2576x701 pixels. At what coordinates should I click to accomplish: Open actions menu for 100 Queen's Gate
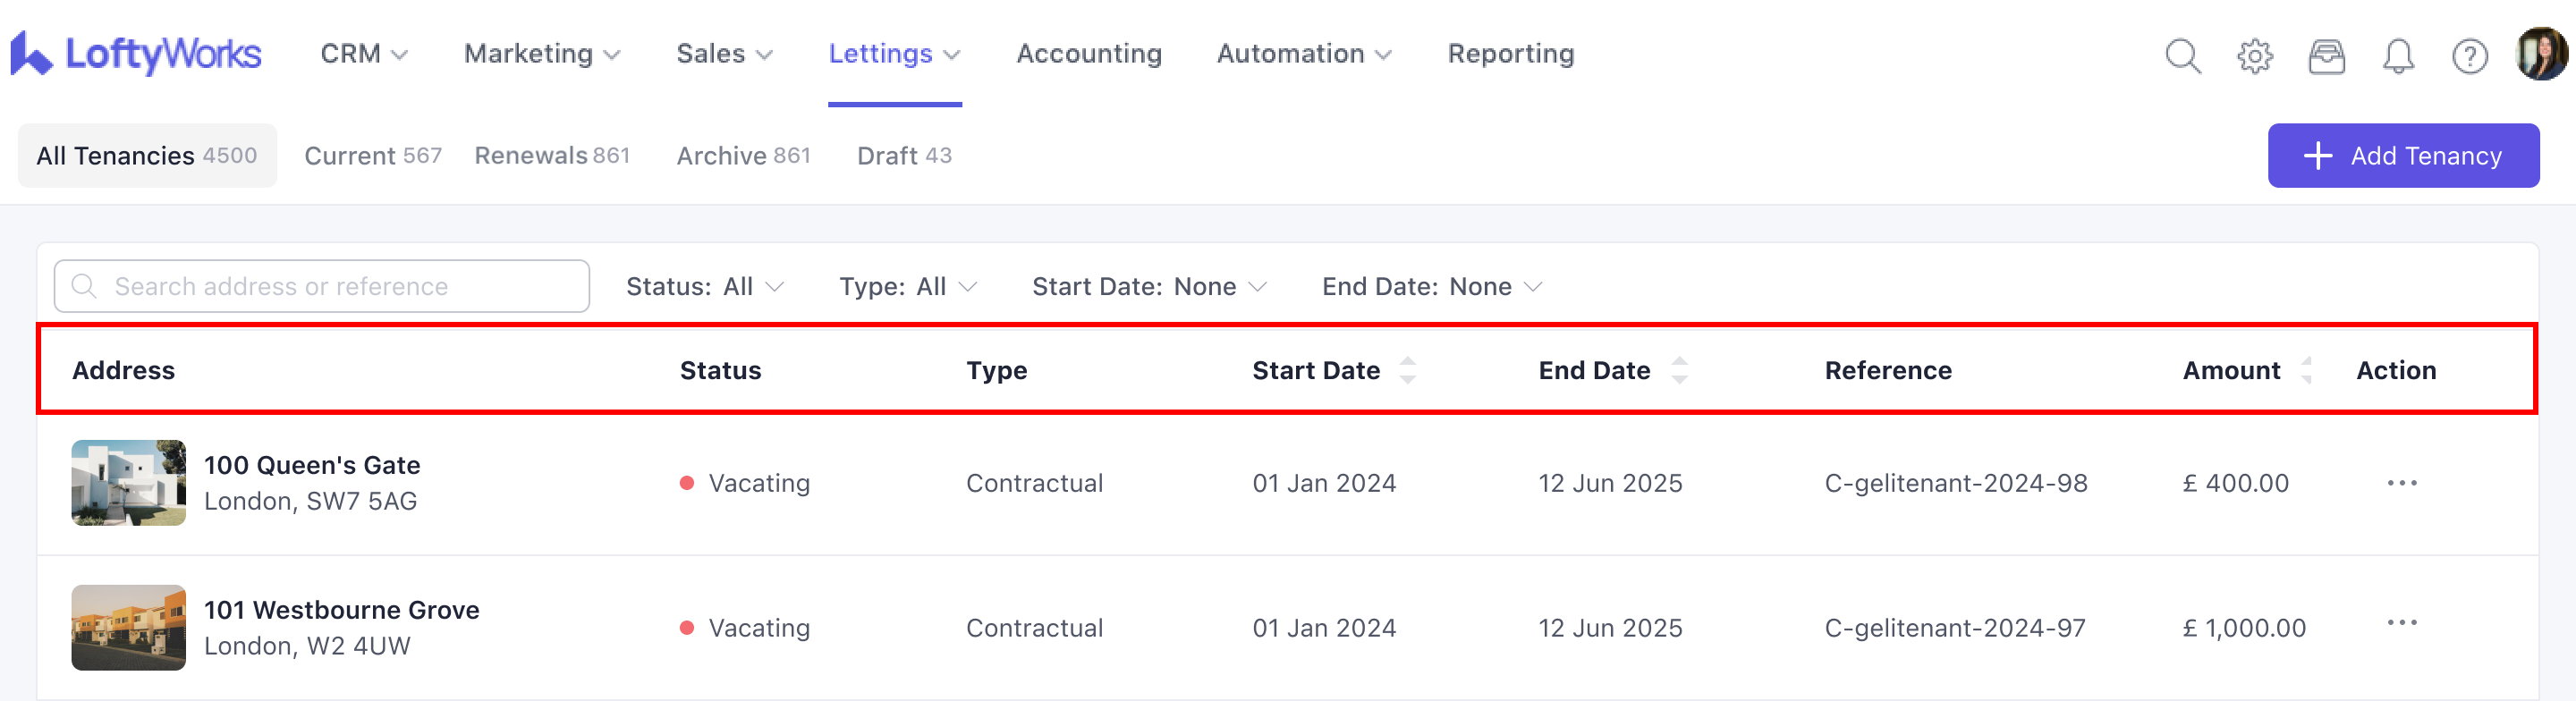[x=2401, y=483]
